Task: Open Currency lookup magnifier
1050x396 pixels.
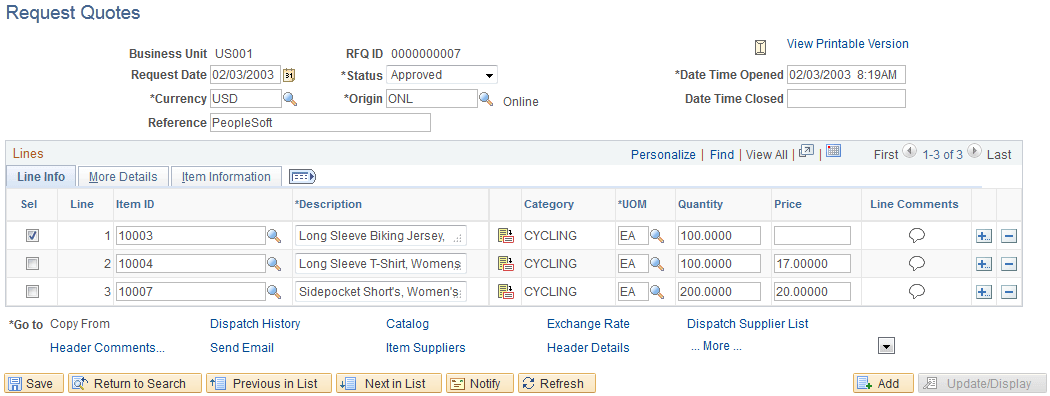Action: 289,99
